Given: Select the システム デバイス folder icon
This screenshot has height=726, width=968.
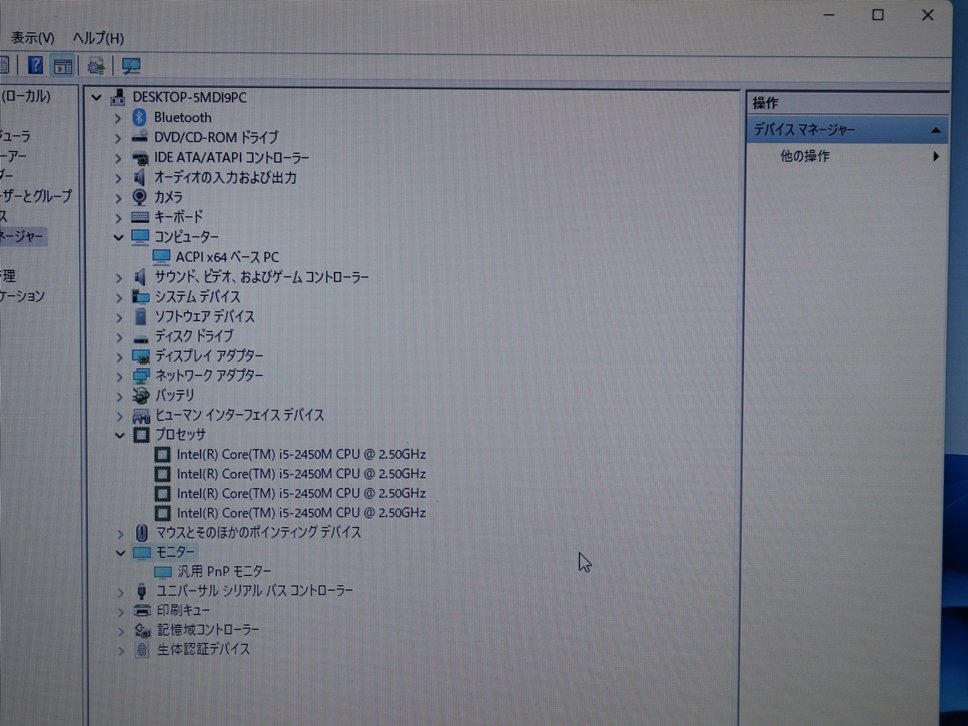Looking at the screenshot, I should (x=141, y=297).
